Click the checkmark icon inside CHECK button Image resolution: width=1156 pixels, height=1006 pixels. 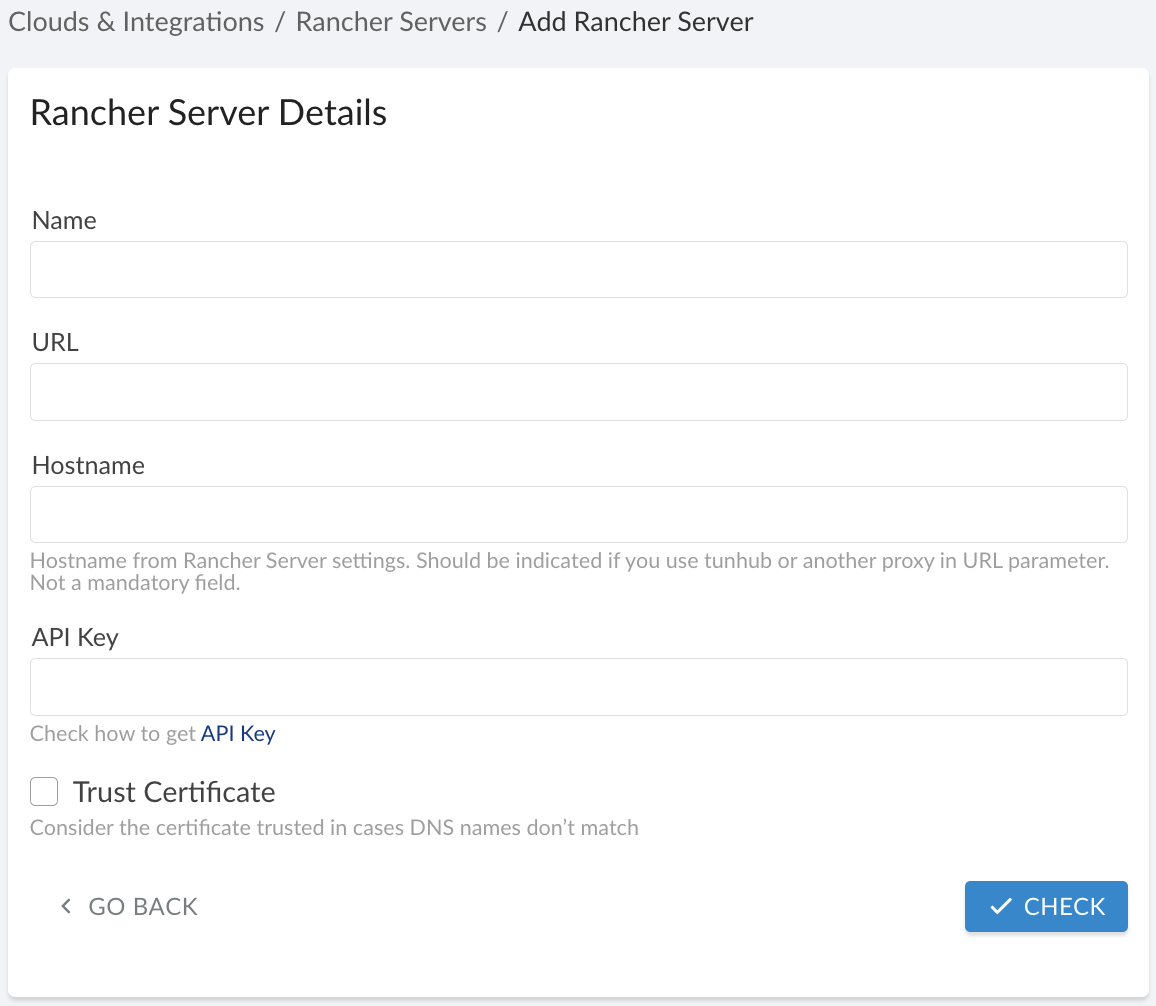[x=999, y=906]
